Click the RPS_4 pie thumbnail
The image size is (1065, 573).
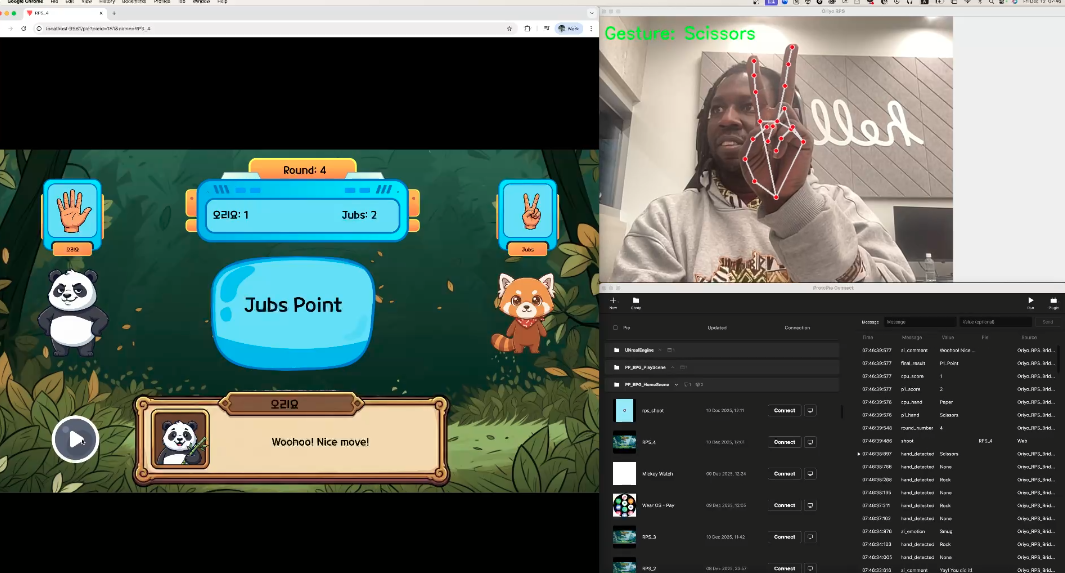pyautogui.click(x=624, y=442)
